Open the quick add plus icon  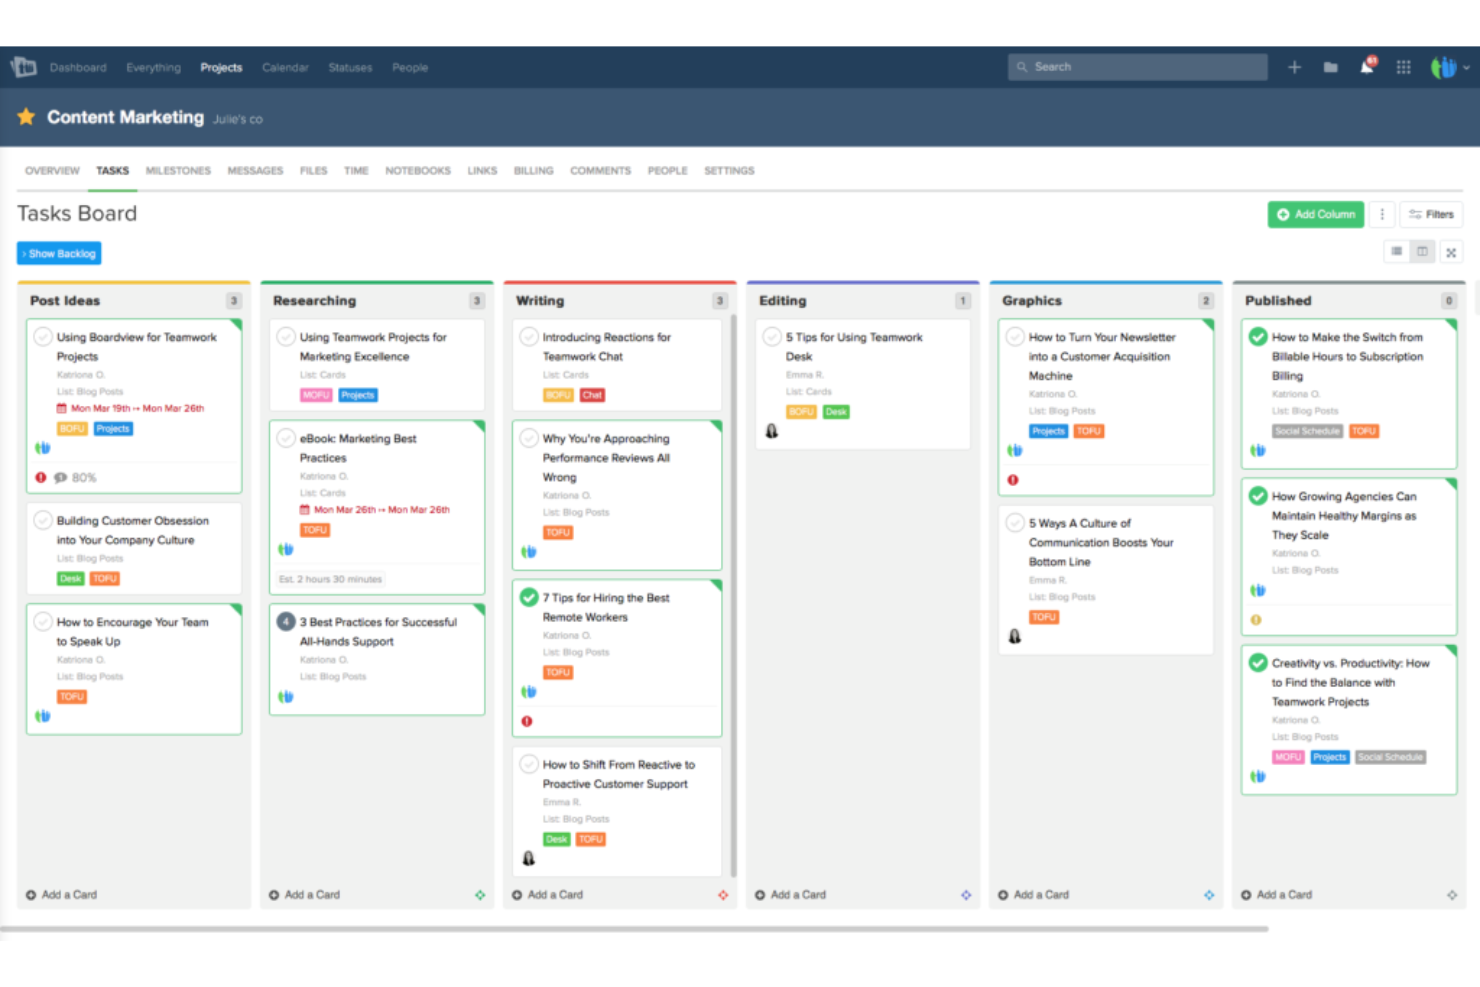click(x=1294, y=67)
